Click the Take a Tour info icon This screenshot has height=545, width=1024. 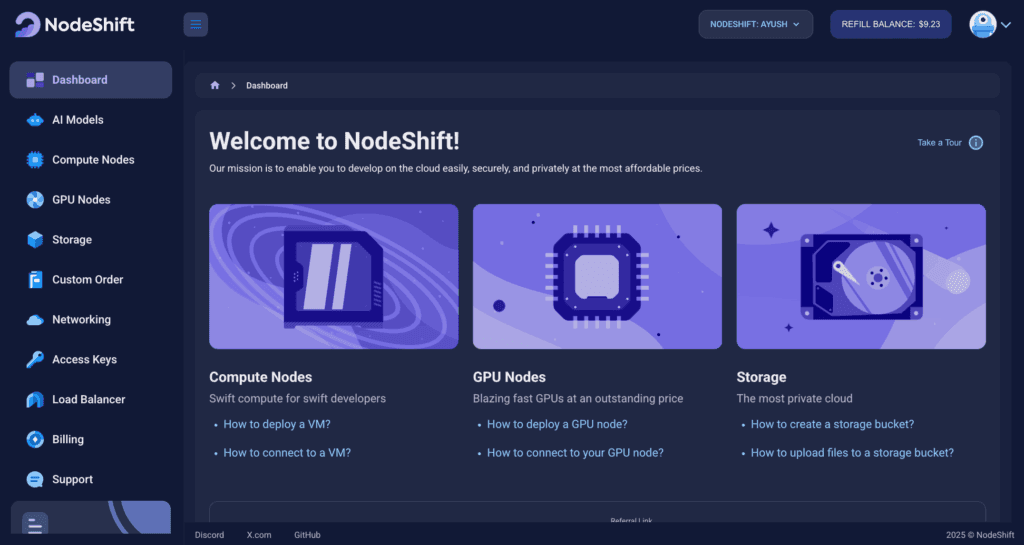pos(976,143)
